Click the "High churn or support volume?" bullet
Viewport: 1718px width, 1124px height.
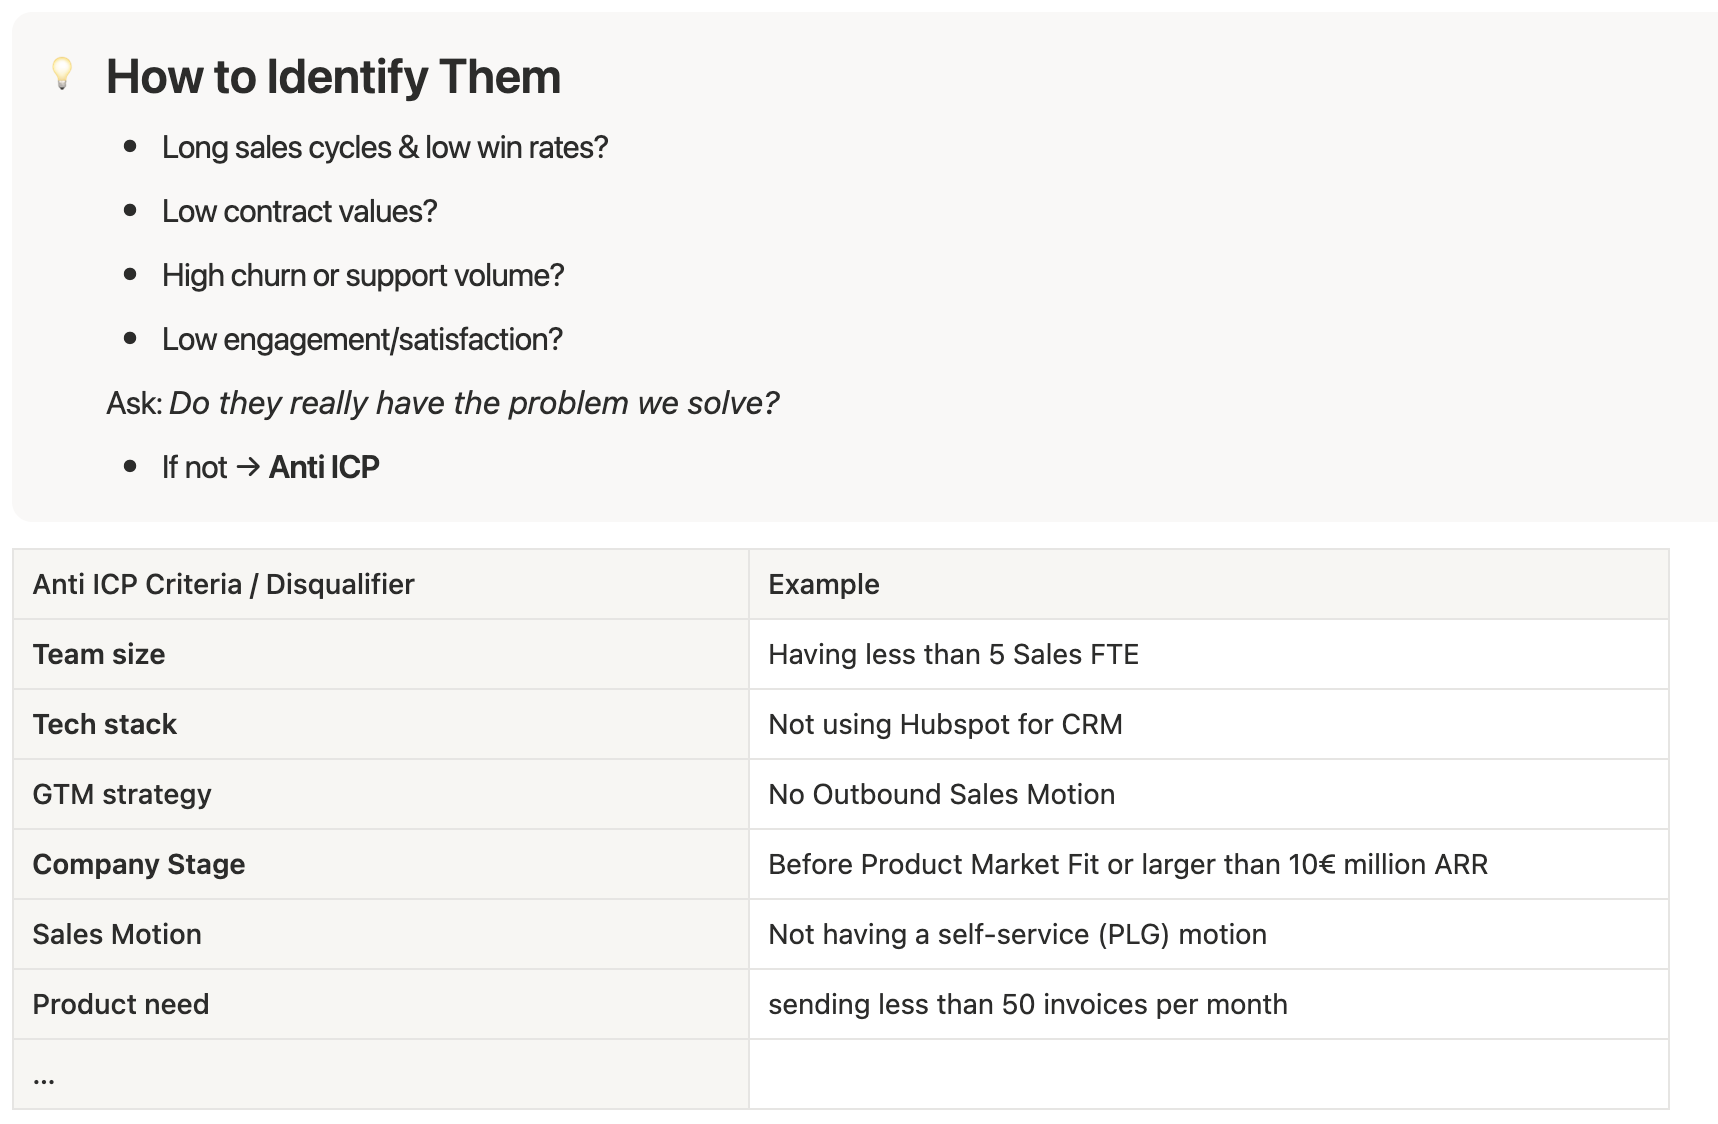[363, 276]
